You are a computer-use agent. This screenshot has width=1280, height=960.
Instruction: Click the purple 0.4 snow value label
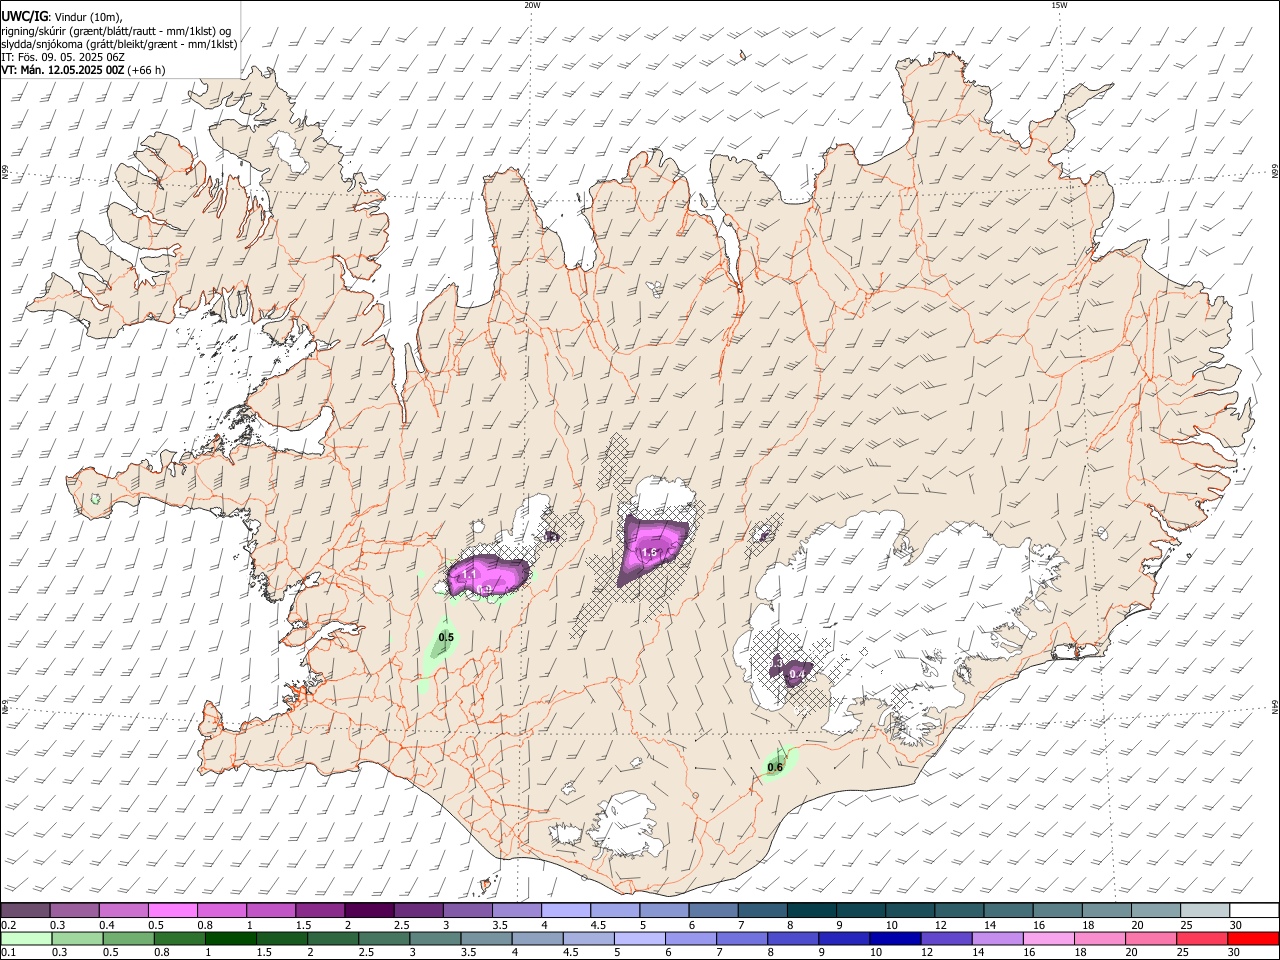(797, 675)
